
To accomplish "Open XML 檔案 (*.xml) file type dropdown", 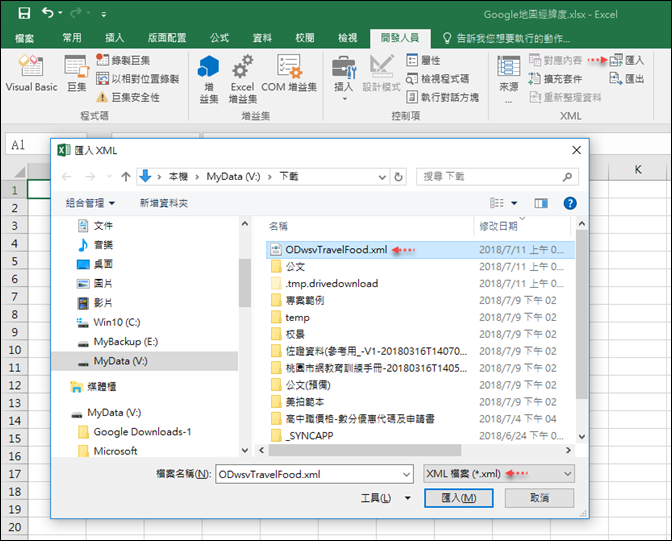I will (x=499, y=474).
